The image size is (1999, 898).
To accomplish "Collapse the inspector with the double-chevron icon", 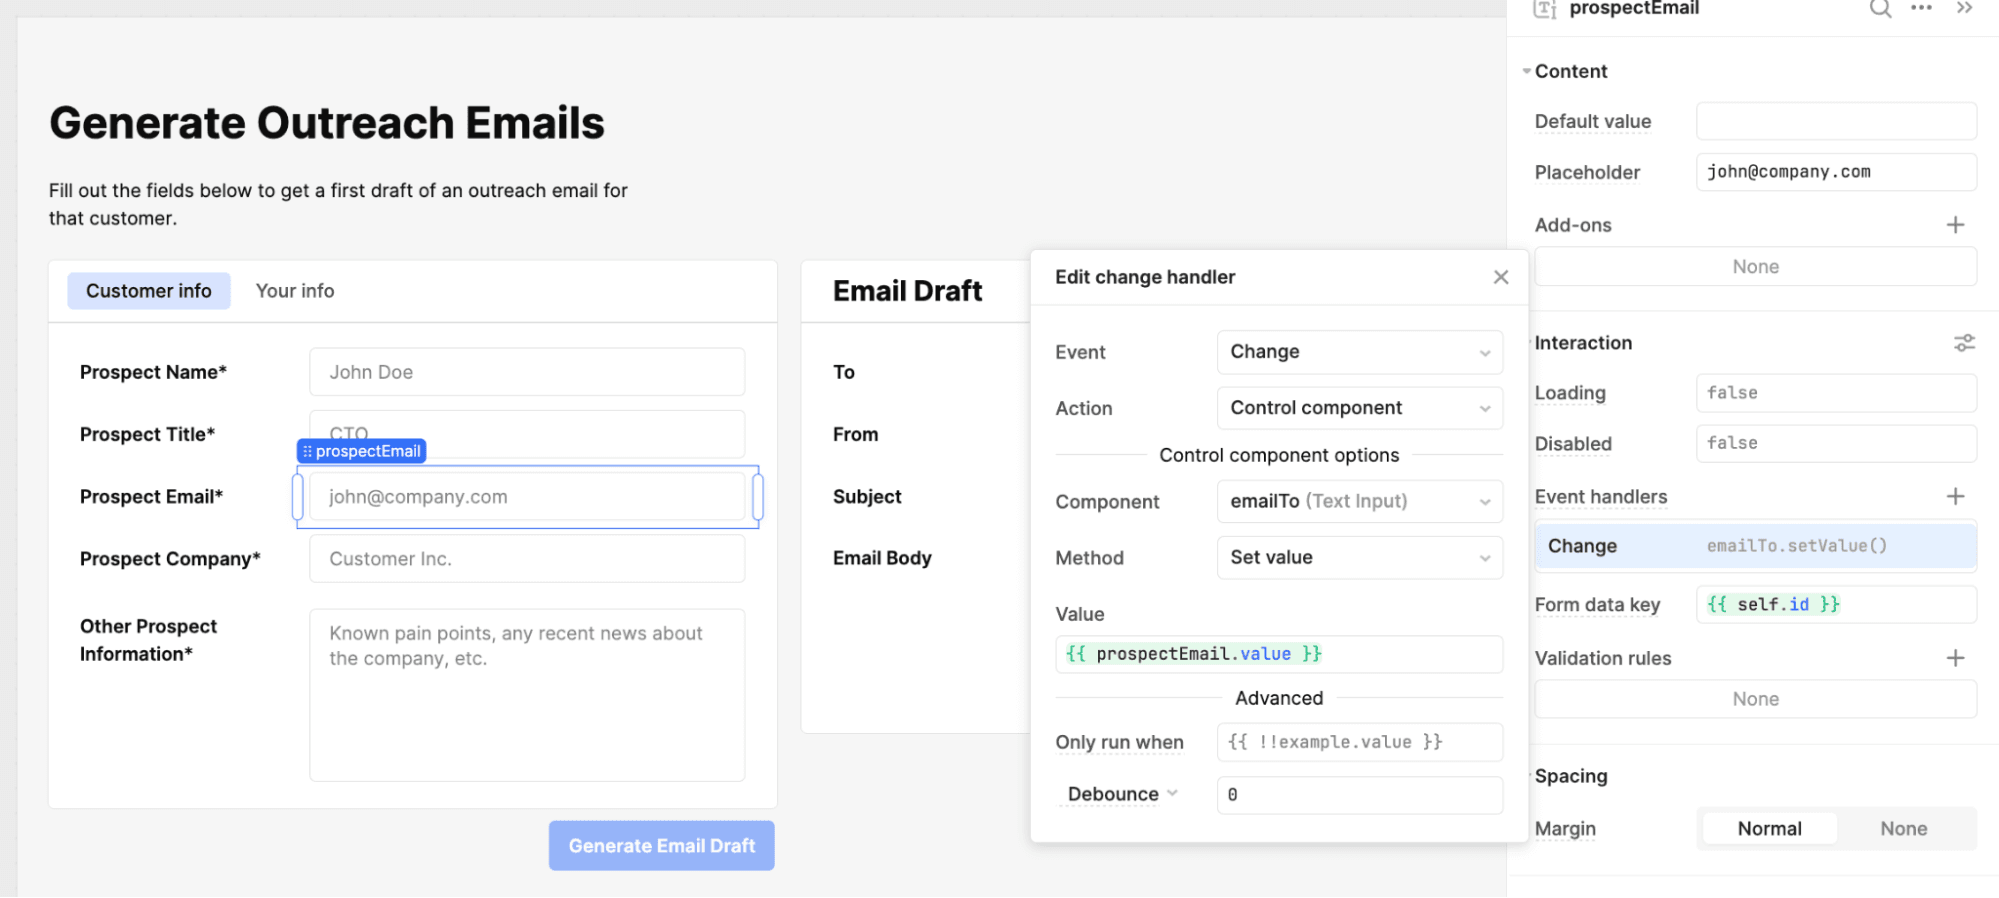I will pyautogui.click(x=1964, y=8).
